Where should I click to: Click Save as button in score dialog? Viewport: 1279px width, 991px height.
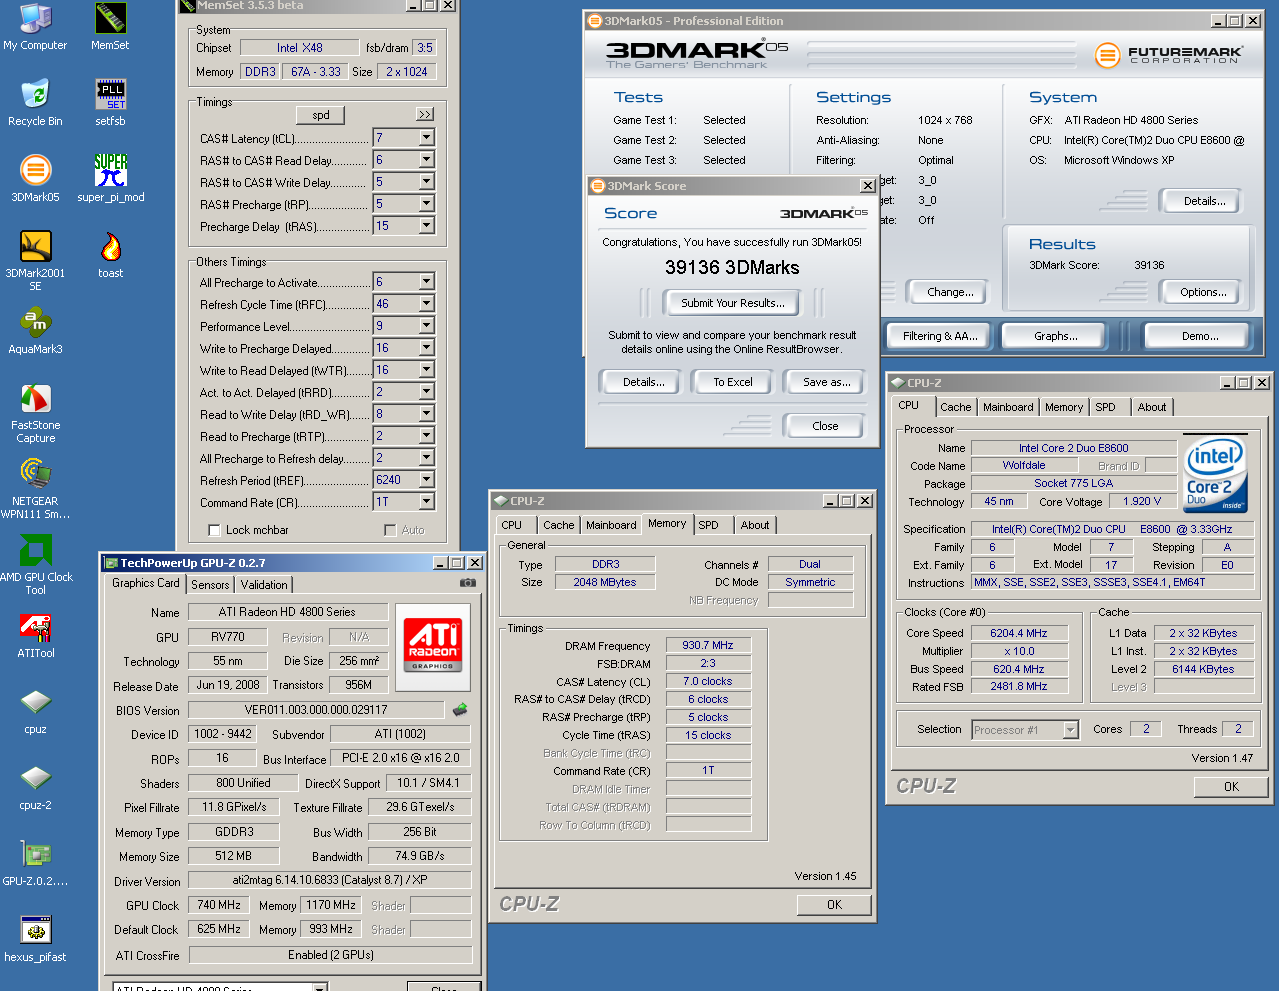[x=827, y=382]
